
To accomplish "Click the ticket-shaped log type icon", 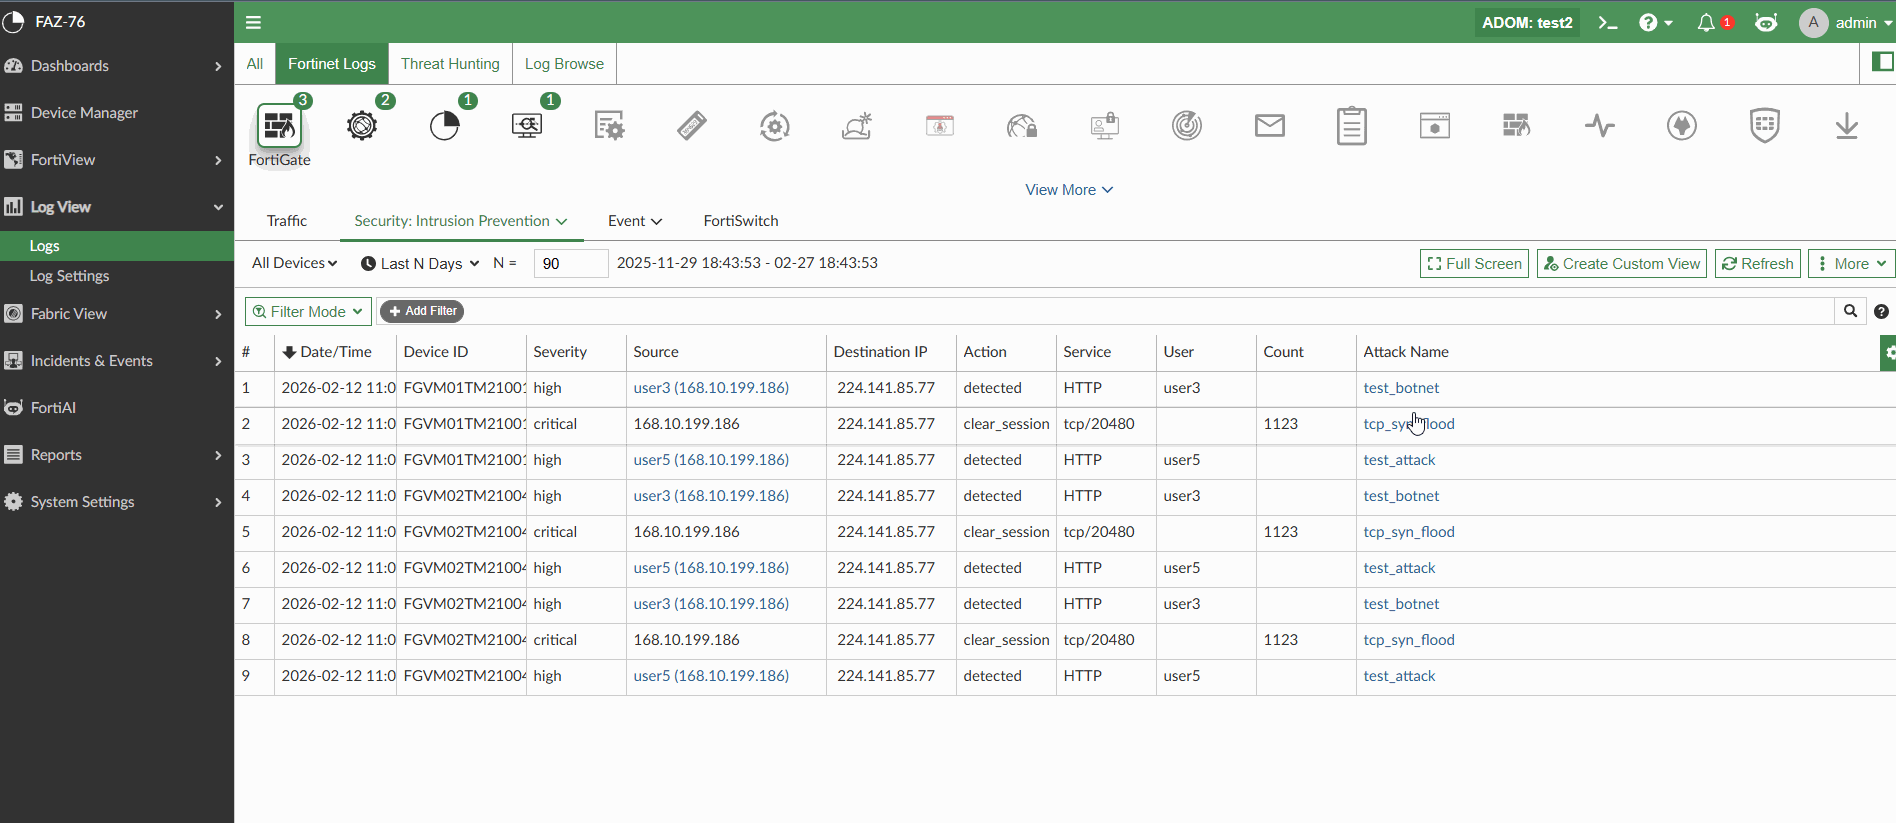I will [x=692, y=126].
